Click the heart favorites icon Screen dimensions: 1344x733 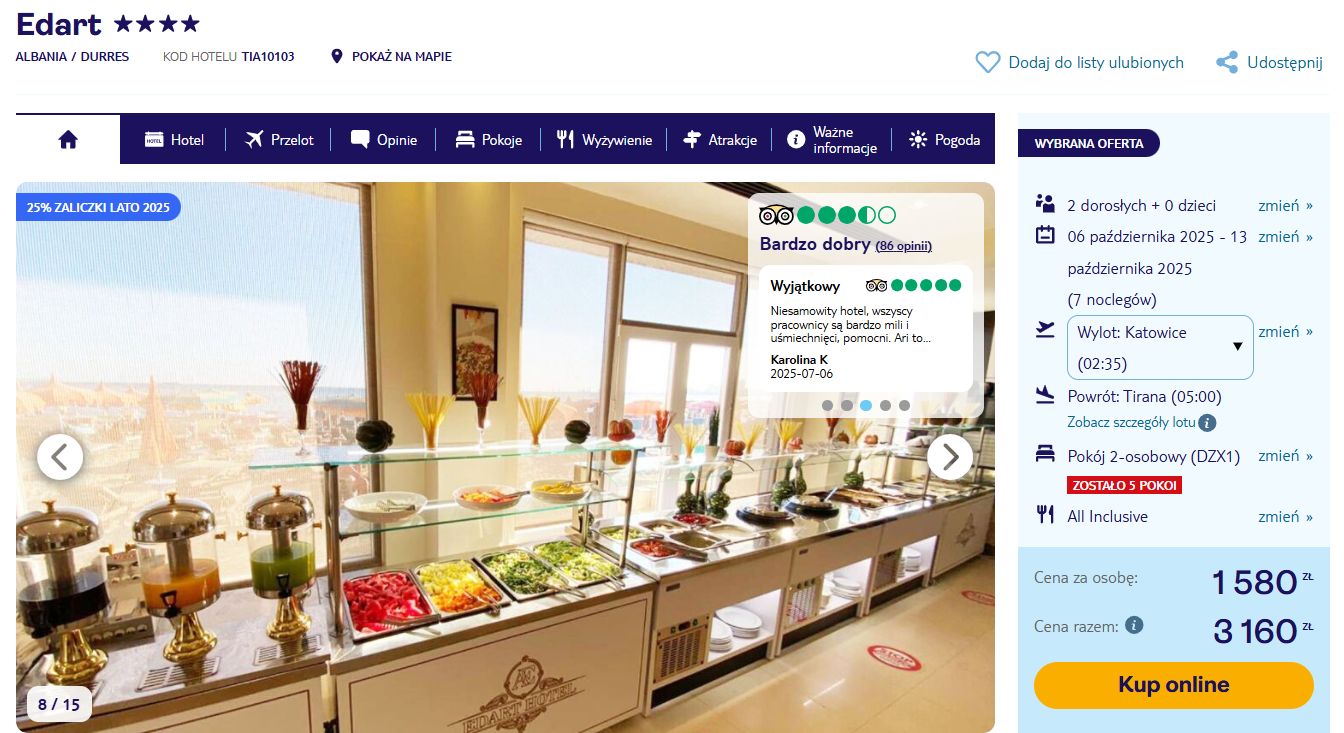click(x=987, y=63)
